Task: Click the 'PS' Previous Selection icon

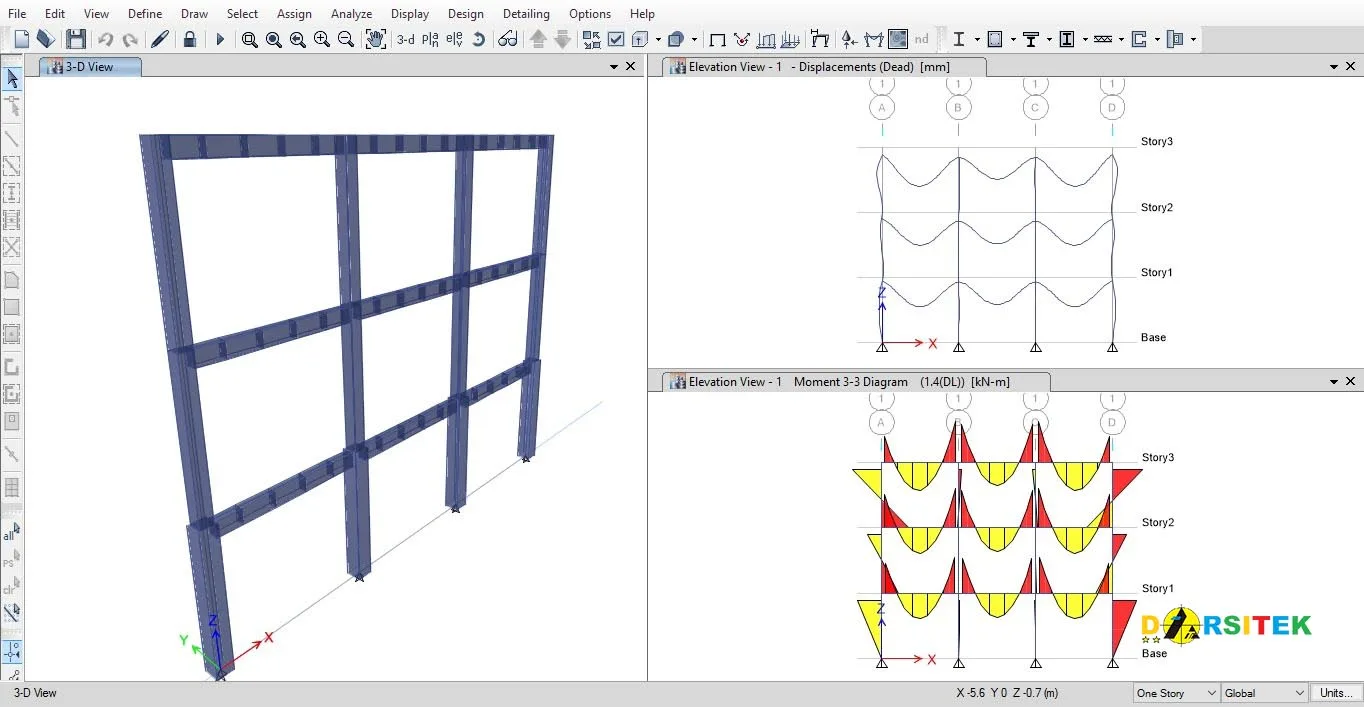Action: (x=11, y=560)
